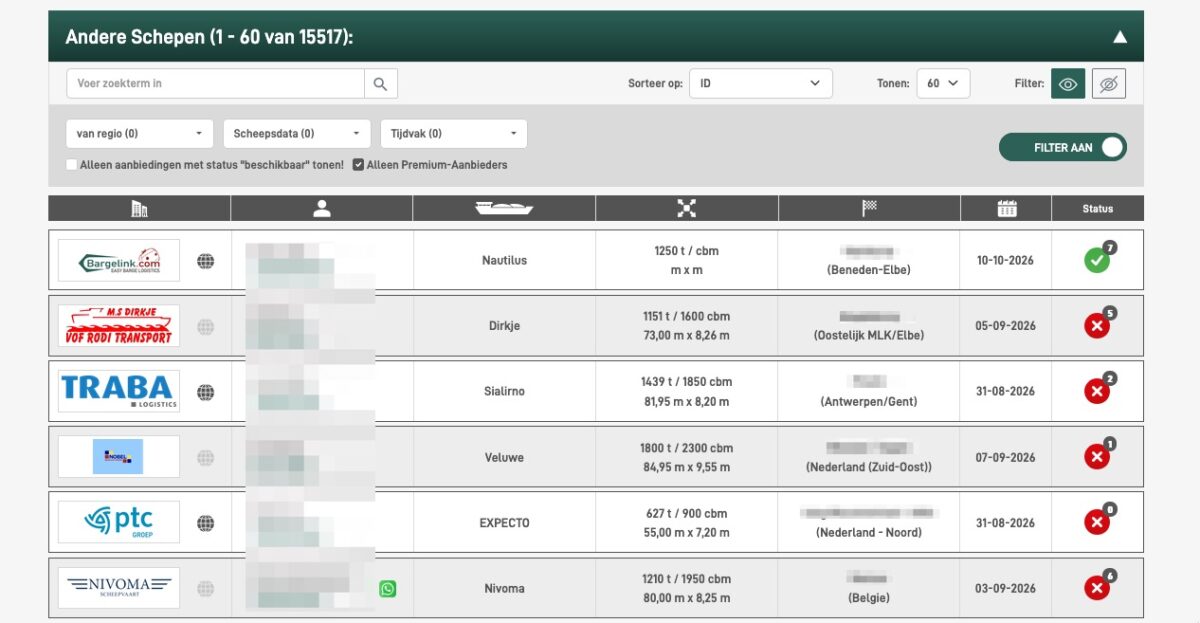Select ship name EXPECTO
Screen dimensions: 1200x623
tap(504, 523)
